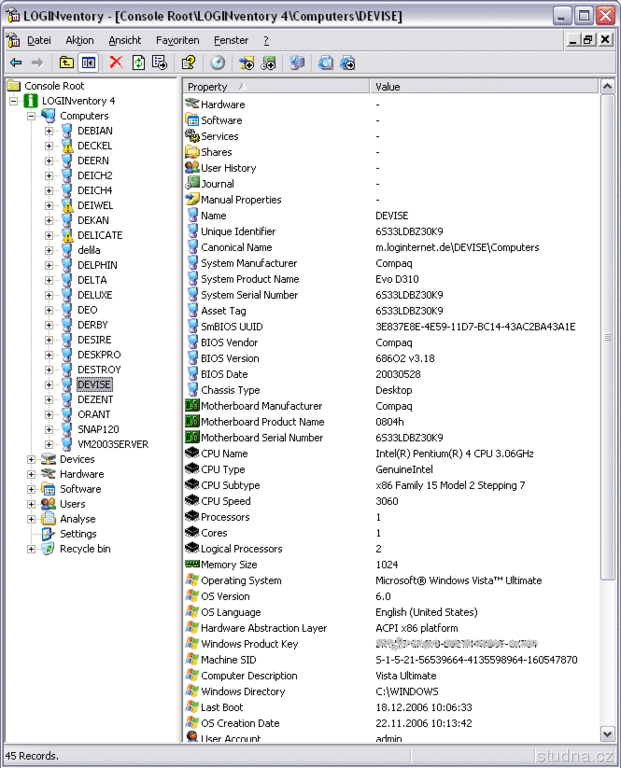
Task: Click the vertical scrollbar thumb
Action: (607, 337)
